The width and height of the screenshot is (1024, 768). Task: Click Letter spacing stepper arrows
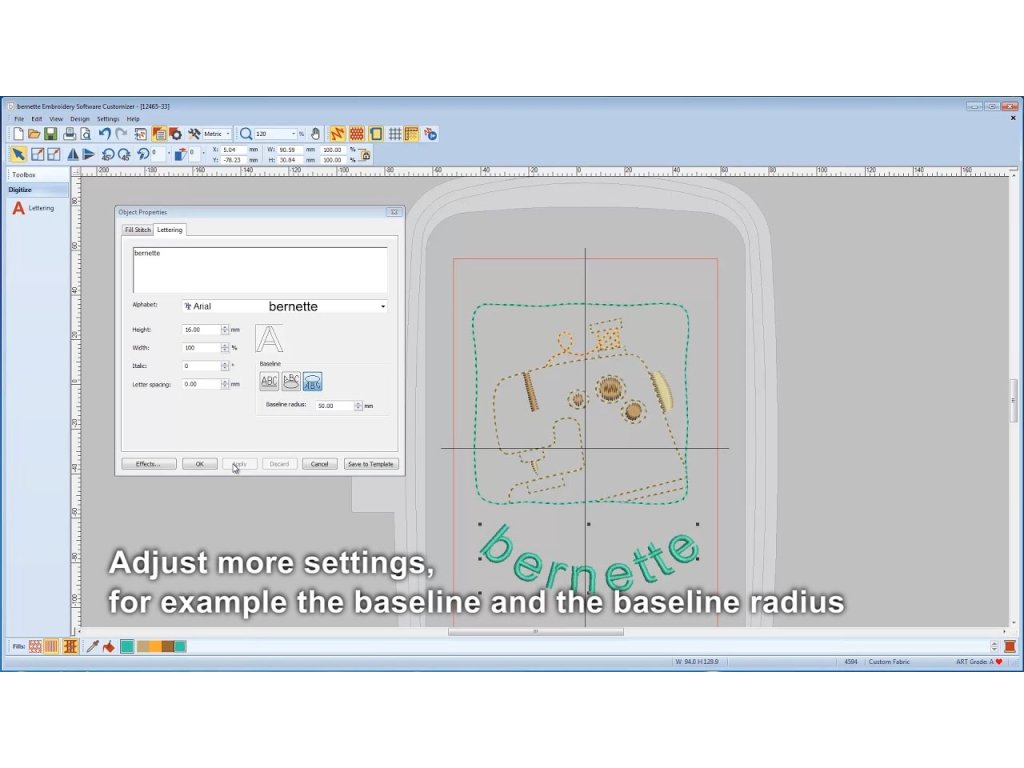[x=225, y=385]
